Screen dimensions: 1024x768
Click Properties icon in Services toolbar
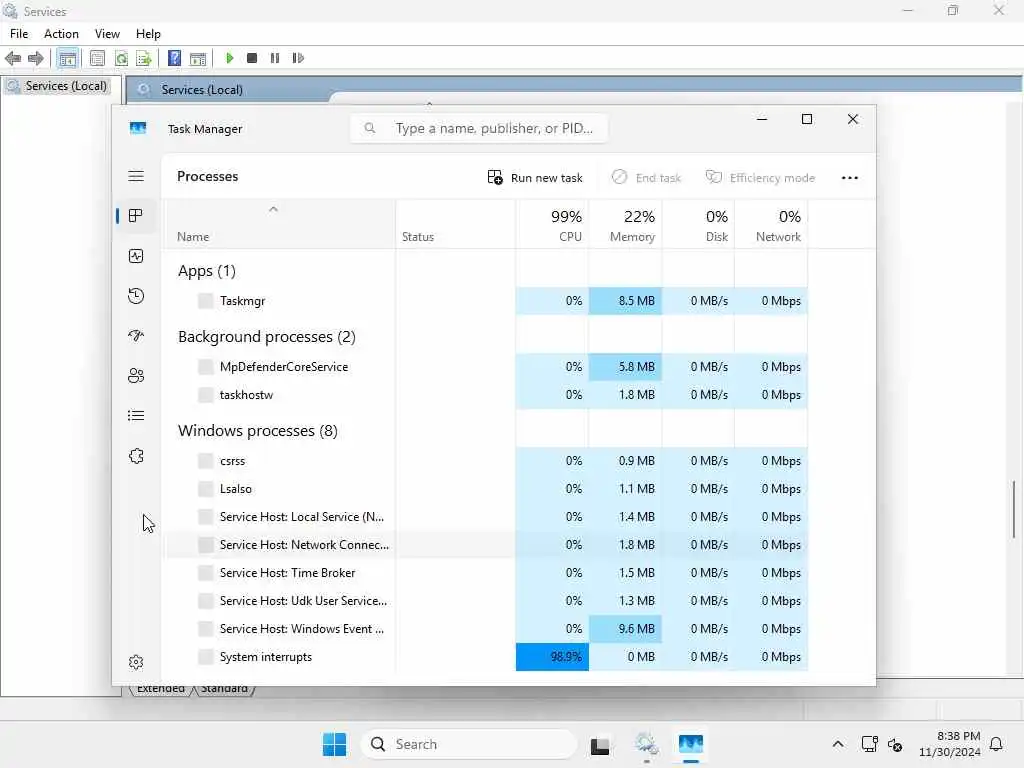[97, 58]
